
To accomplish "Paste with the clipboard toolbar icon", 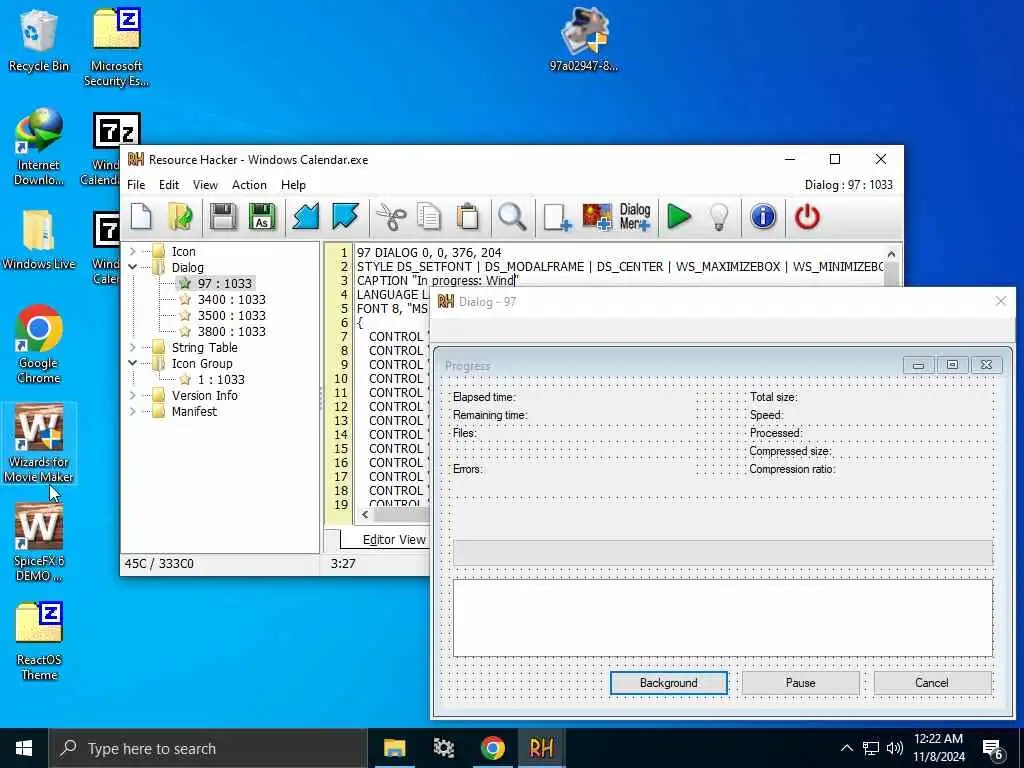I will 468,217.
